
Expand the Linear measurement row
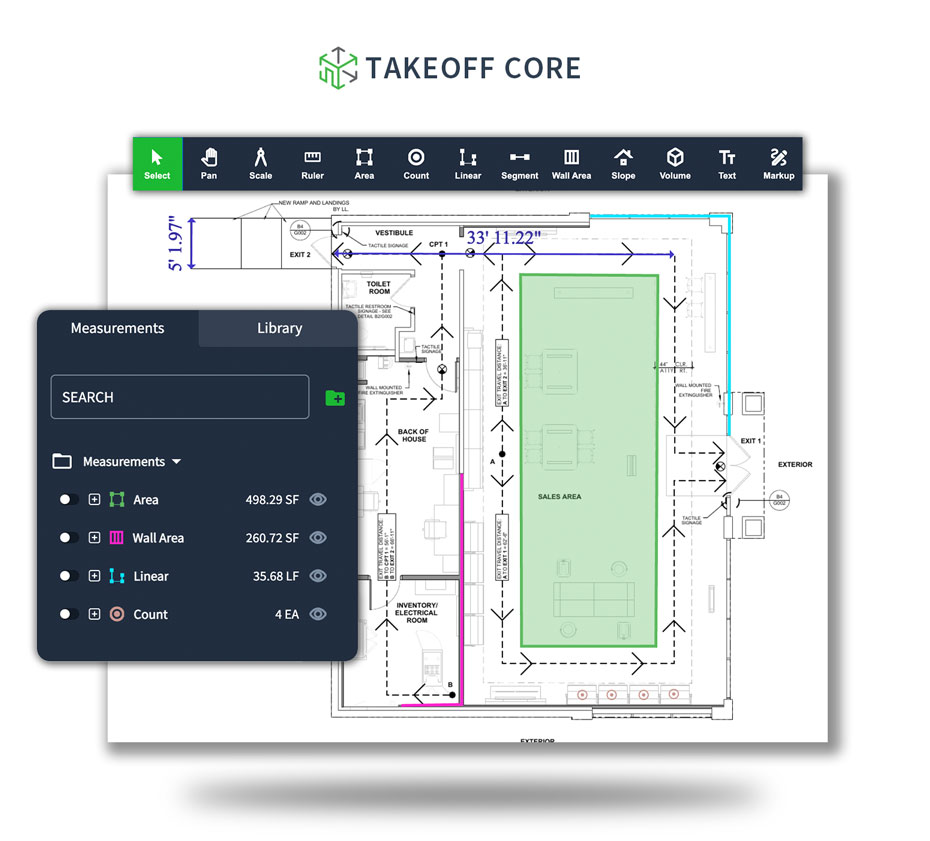click(94, 576)
